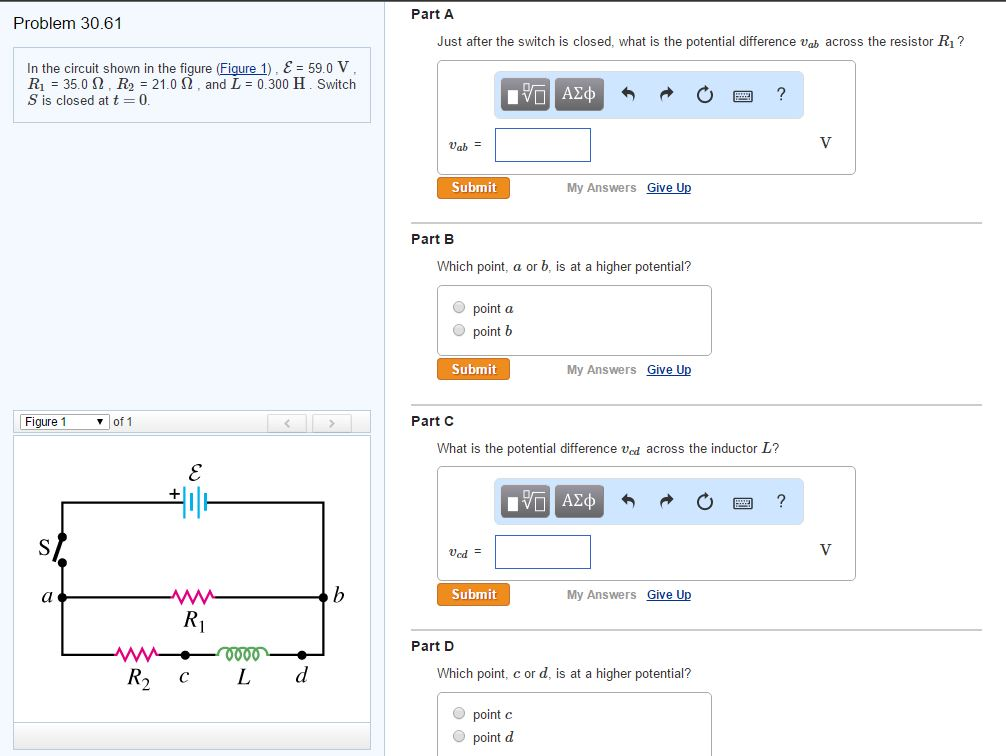Open the math templates icon in Part A
This screenshot has width=1006, height=756.
tap(524, 94)
